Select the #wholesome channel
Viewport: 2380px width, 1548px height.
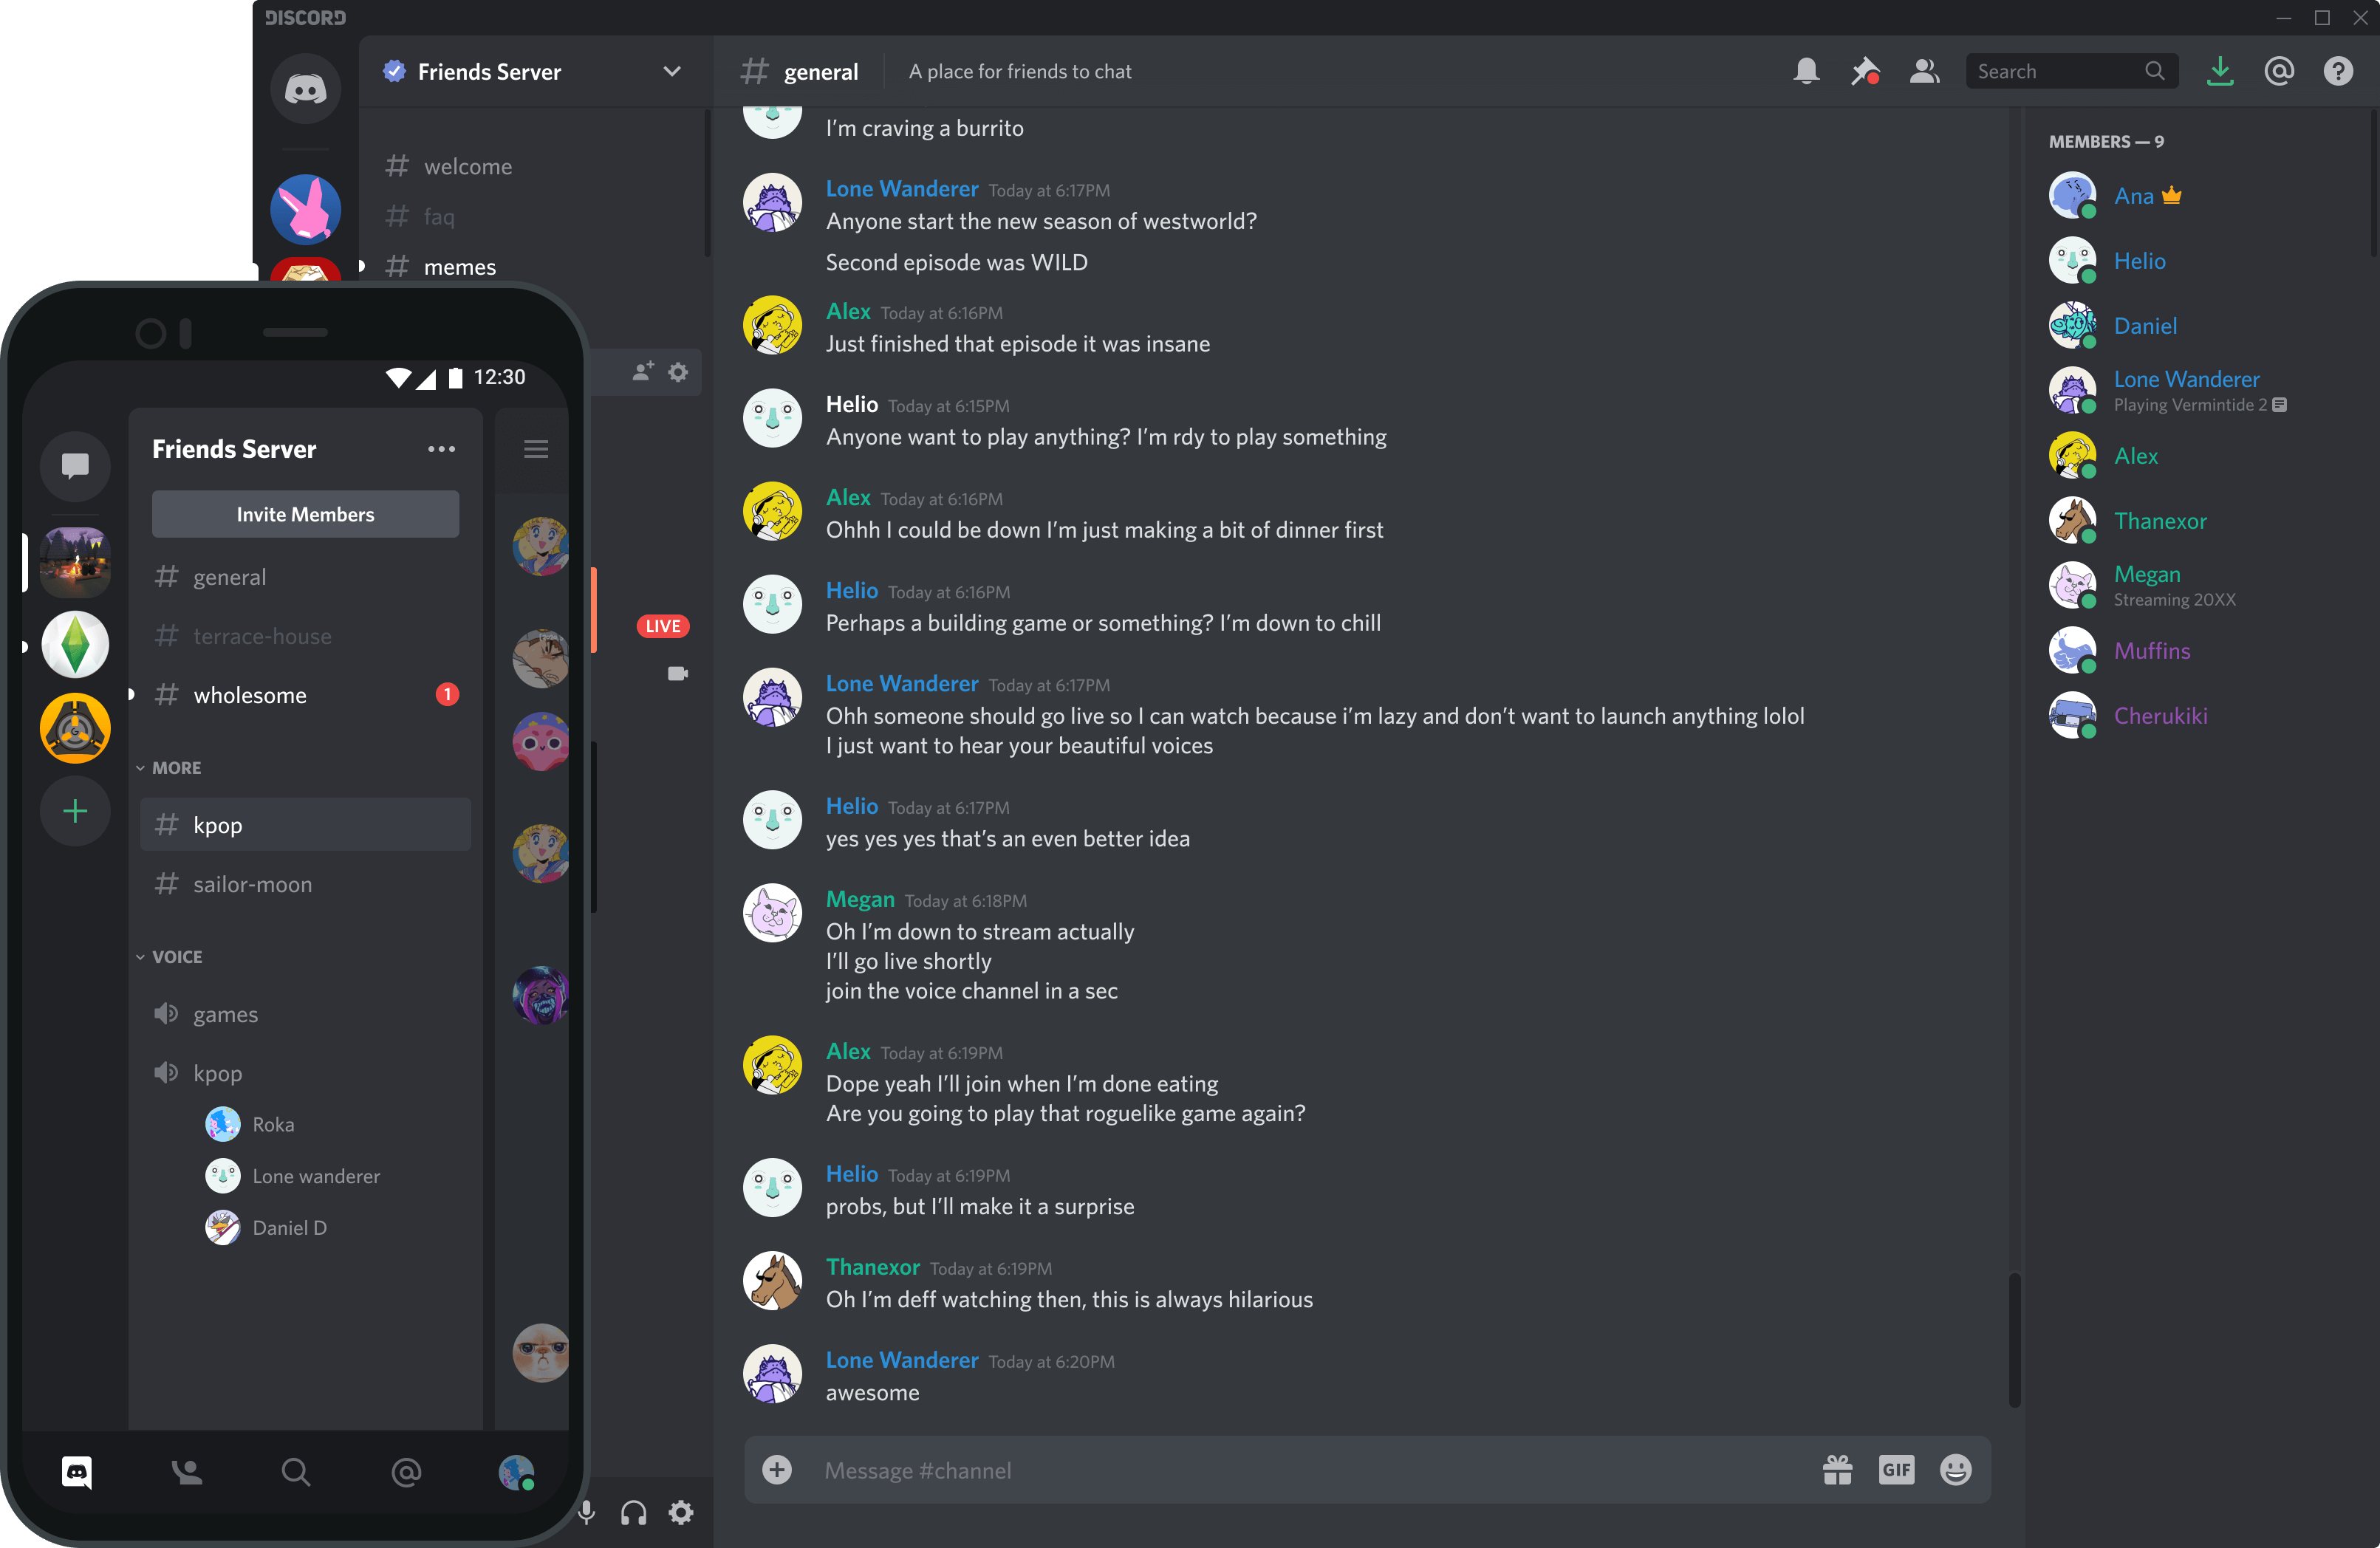(304, 695)
